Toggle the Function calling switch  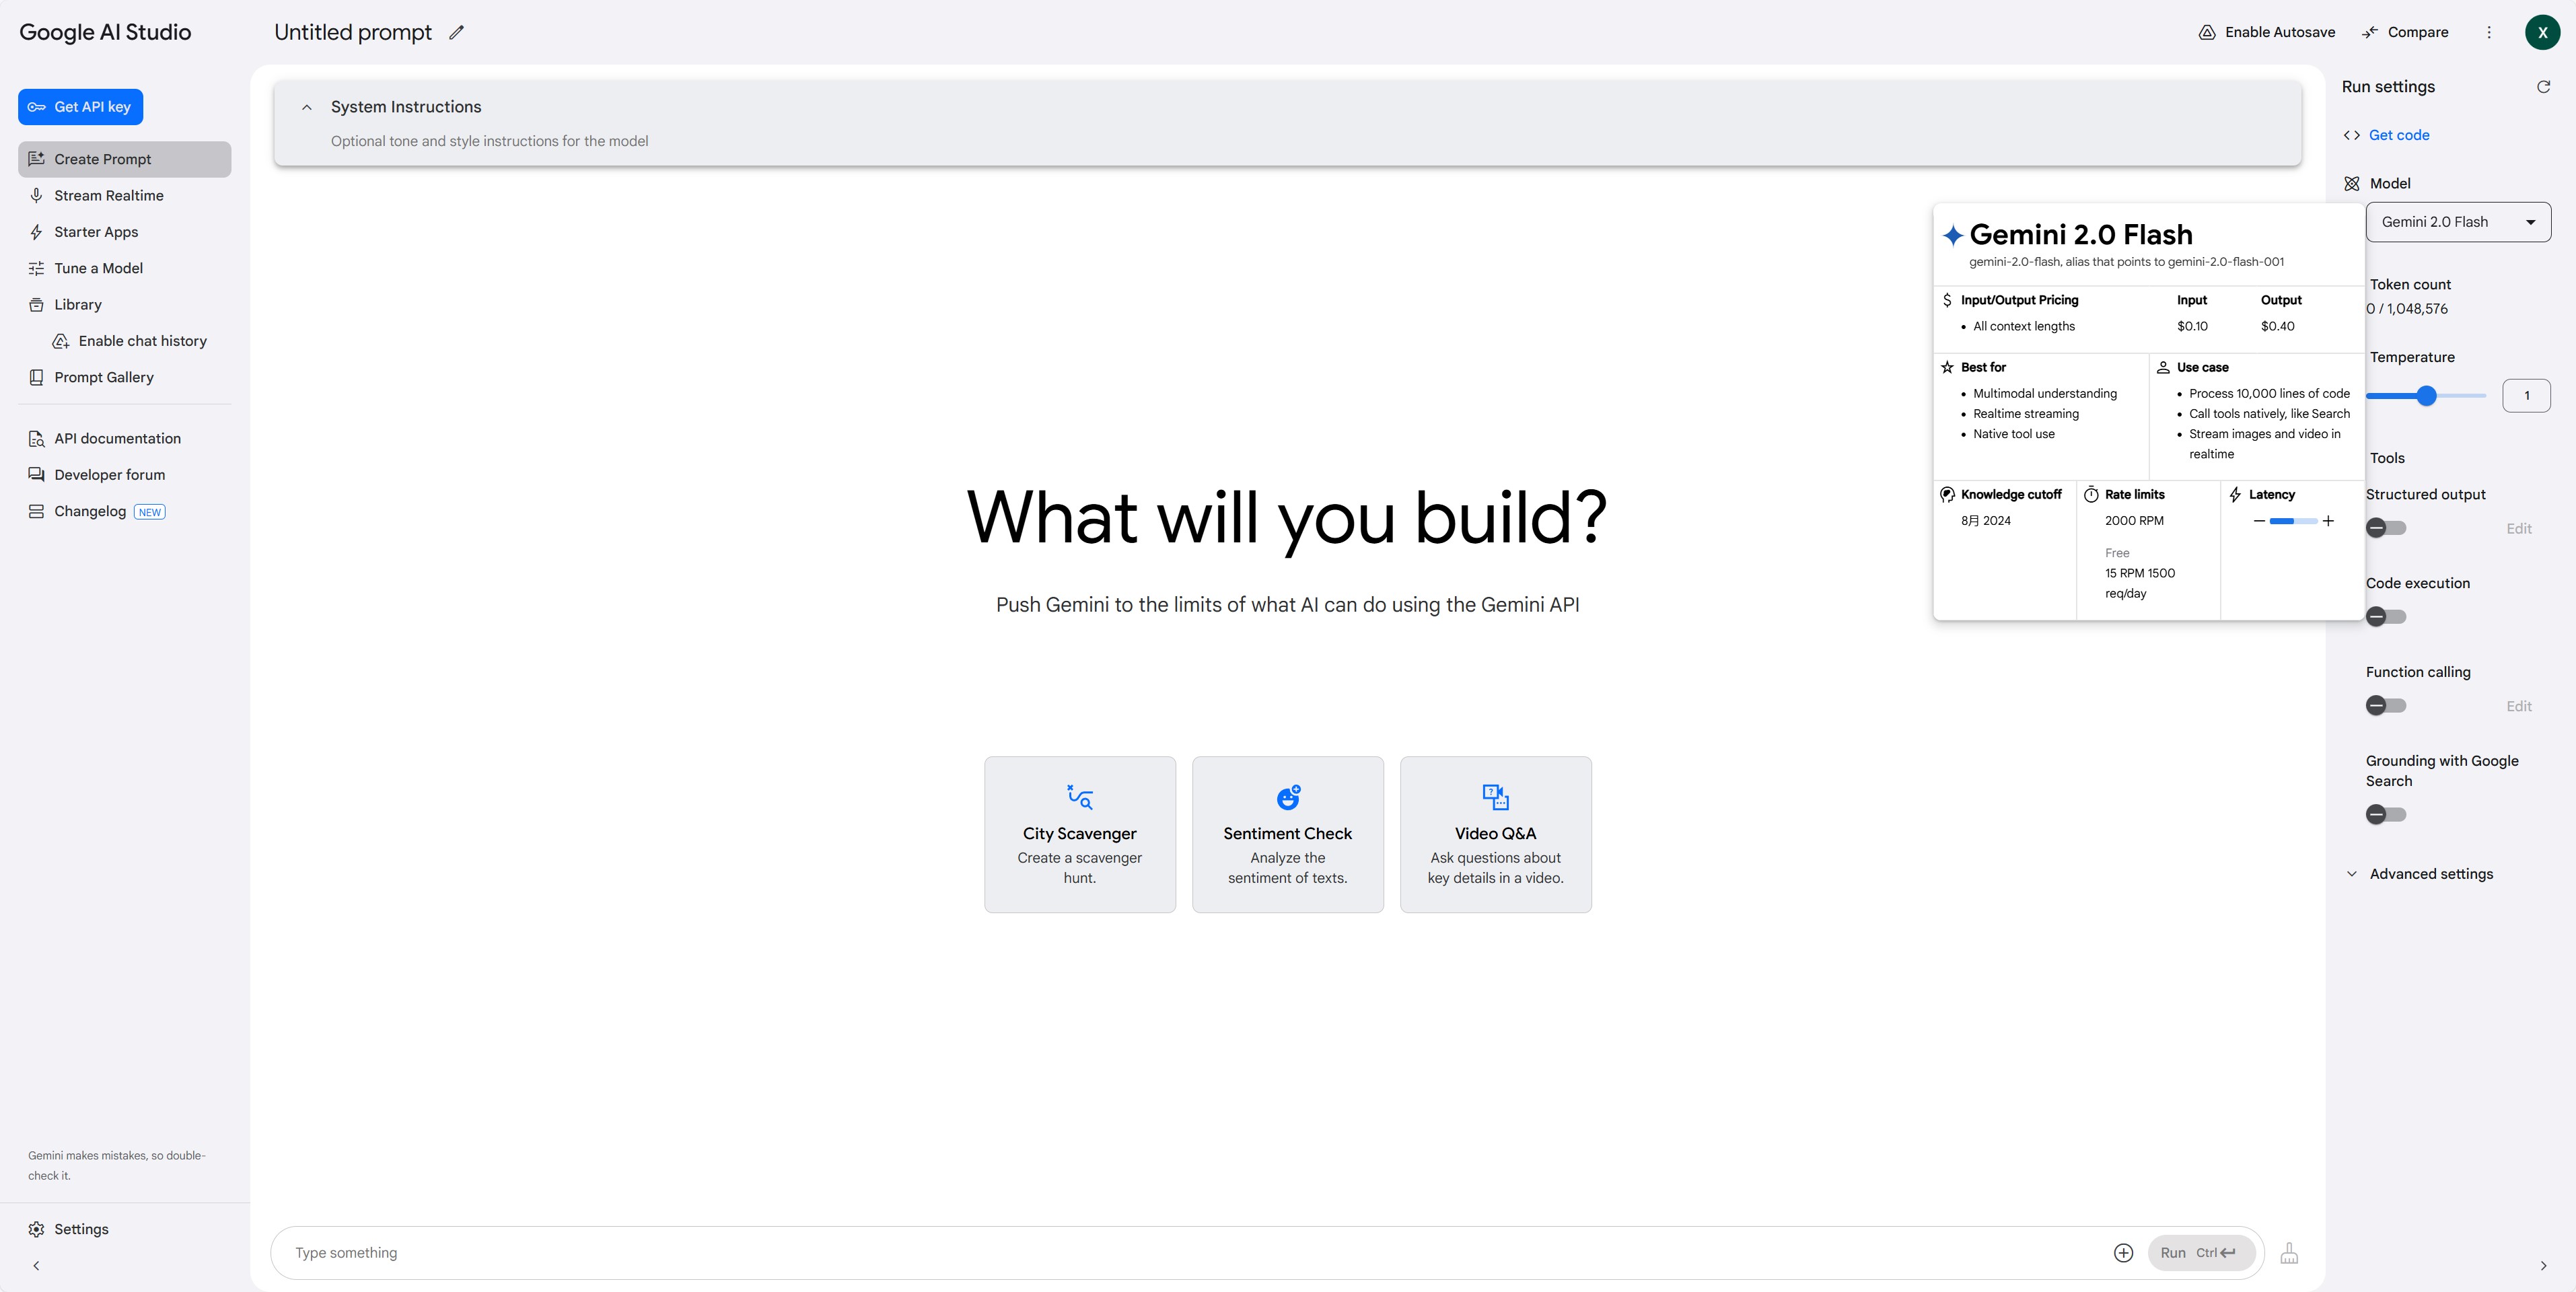(2386, 706)
